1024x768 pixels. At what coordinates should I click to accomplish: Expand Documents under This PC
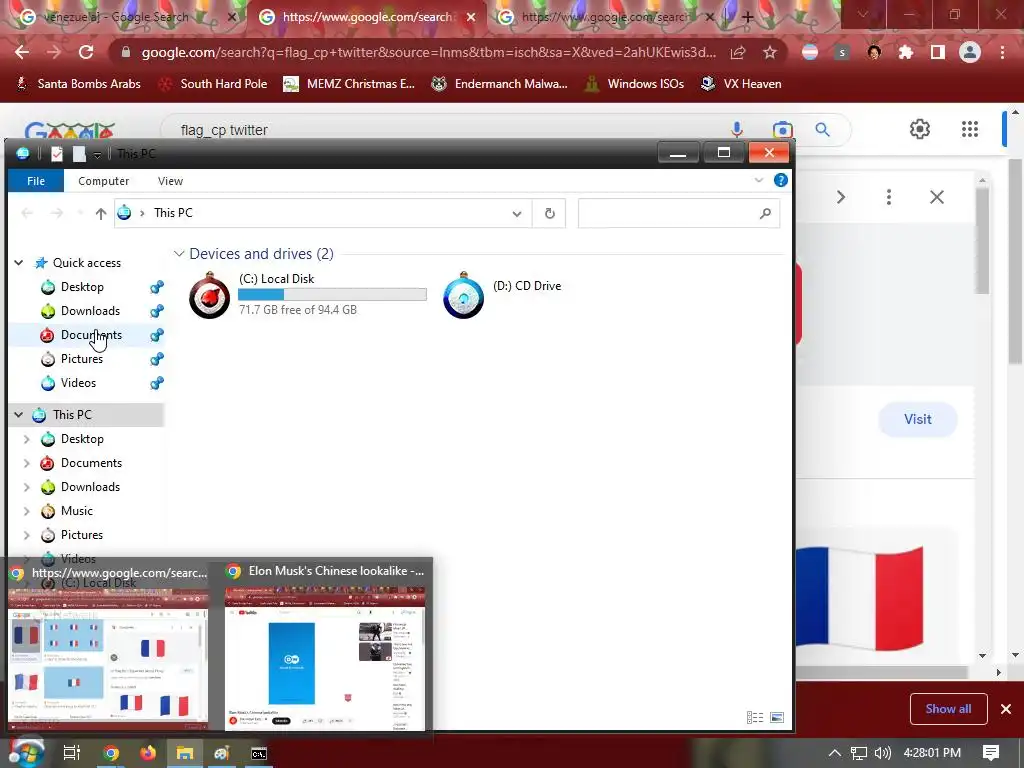pos(27,463)
